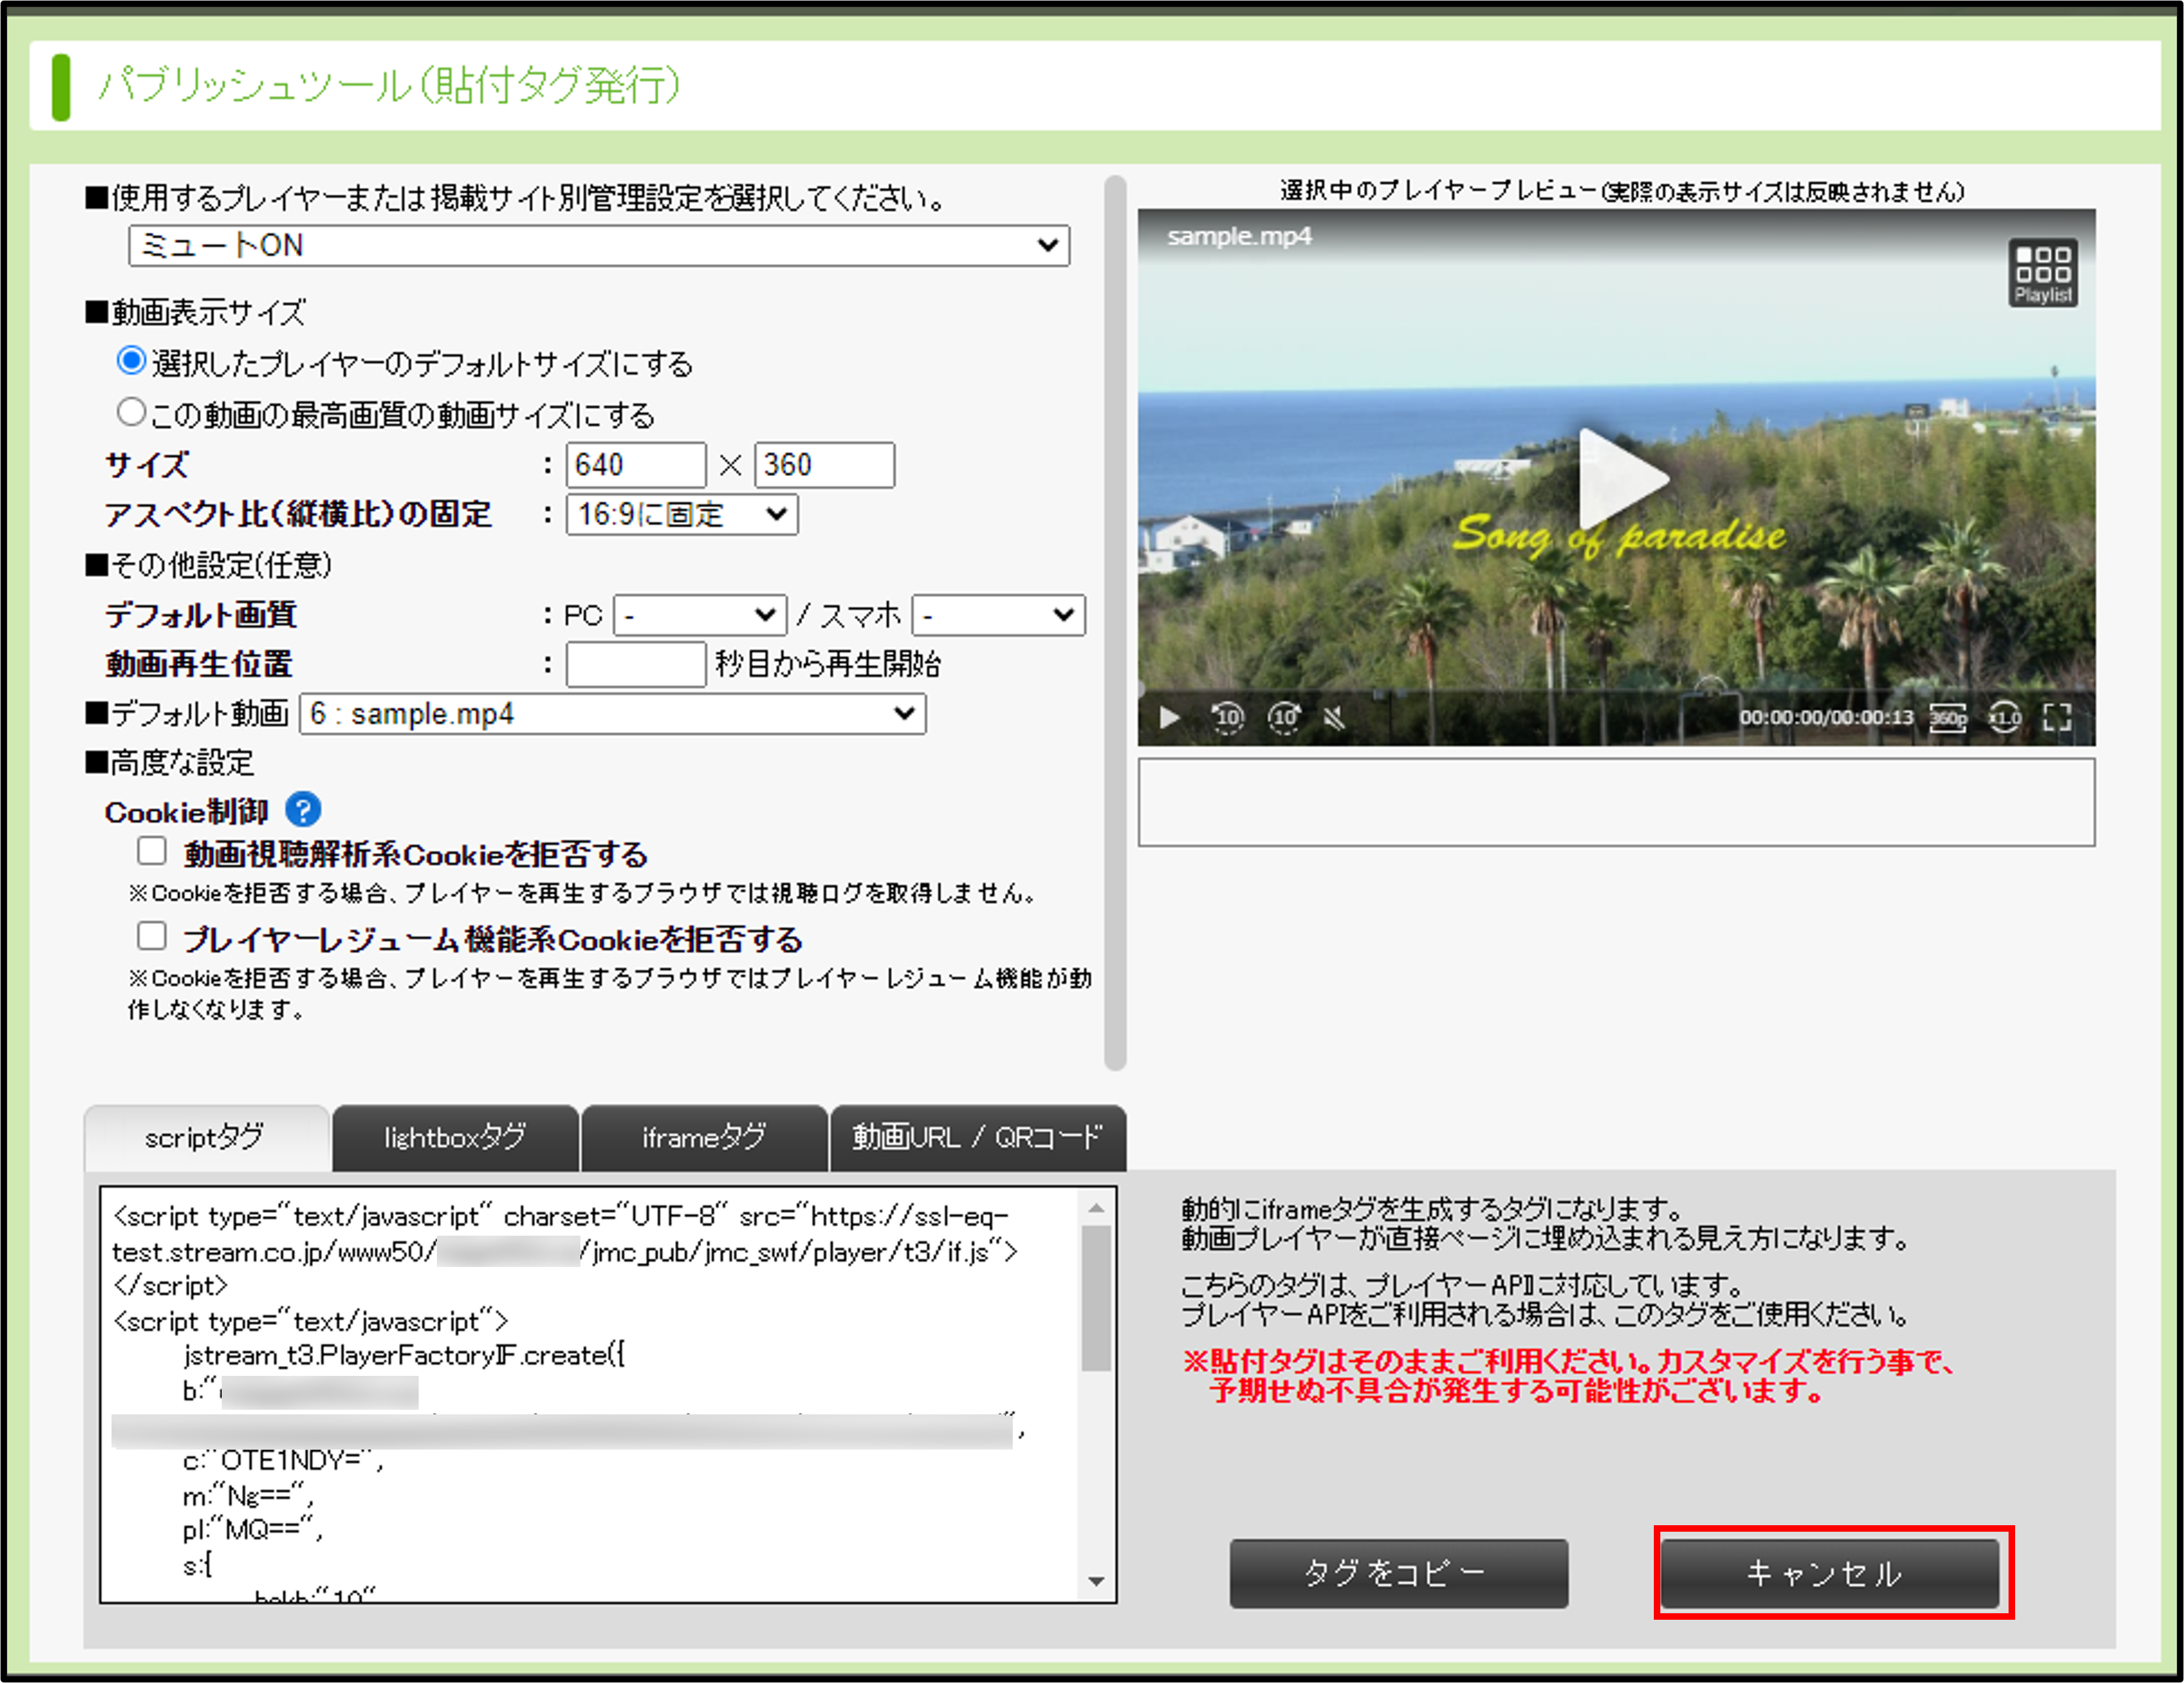The width and height of the screenshot is (2184, 1683).
Task: Open the ミュートON player selection dropdown
Action: click(x=599, y=245)
